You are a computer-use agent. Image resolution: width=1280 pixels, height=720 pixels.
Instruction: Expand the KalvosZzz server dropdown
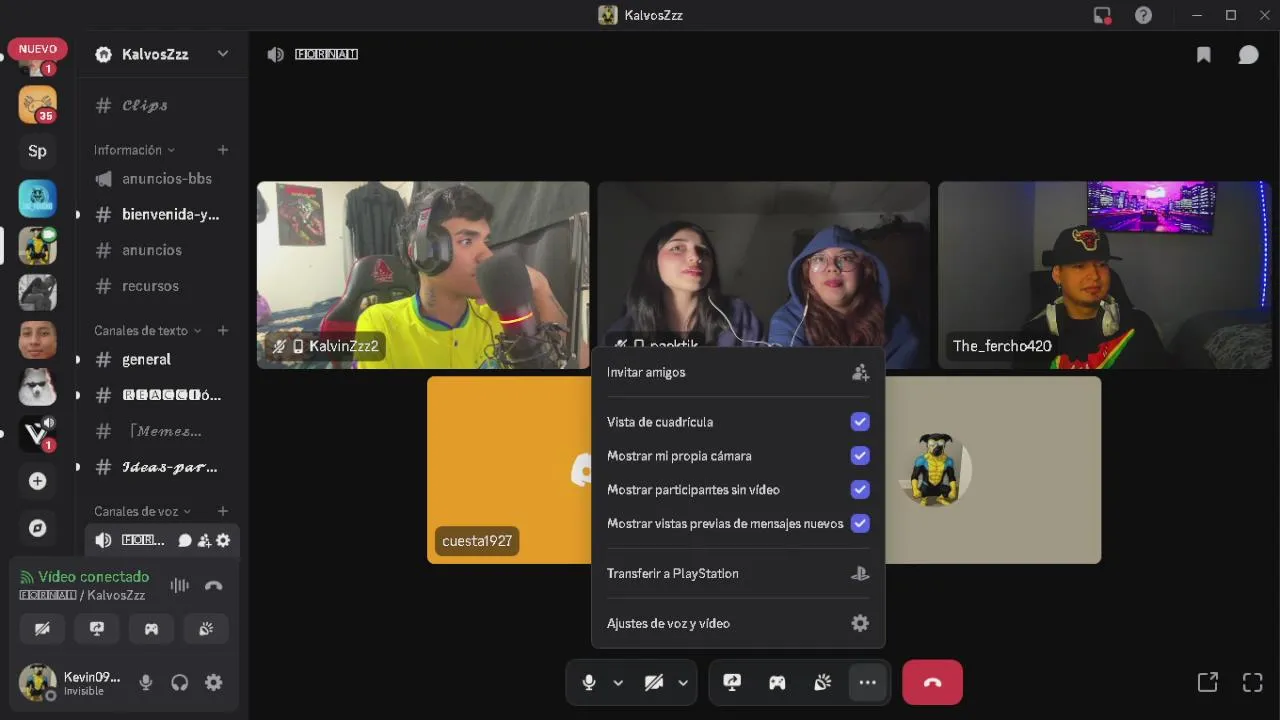pyautogui.click(x=223, y=54)
